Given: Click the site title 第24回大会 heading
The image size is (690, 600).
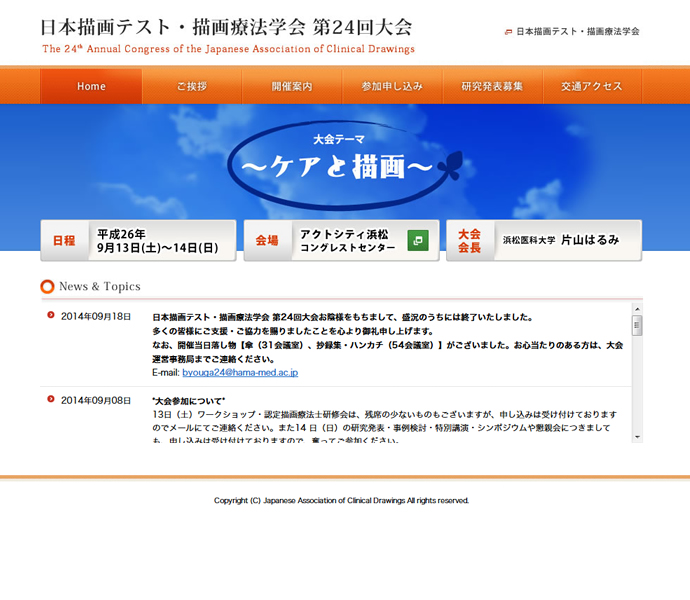Looking at the screenshot, I should point(226,27).
